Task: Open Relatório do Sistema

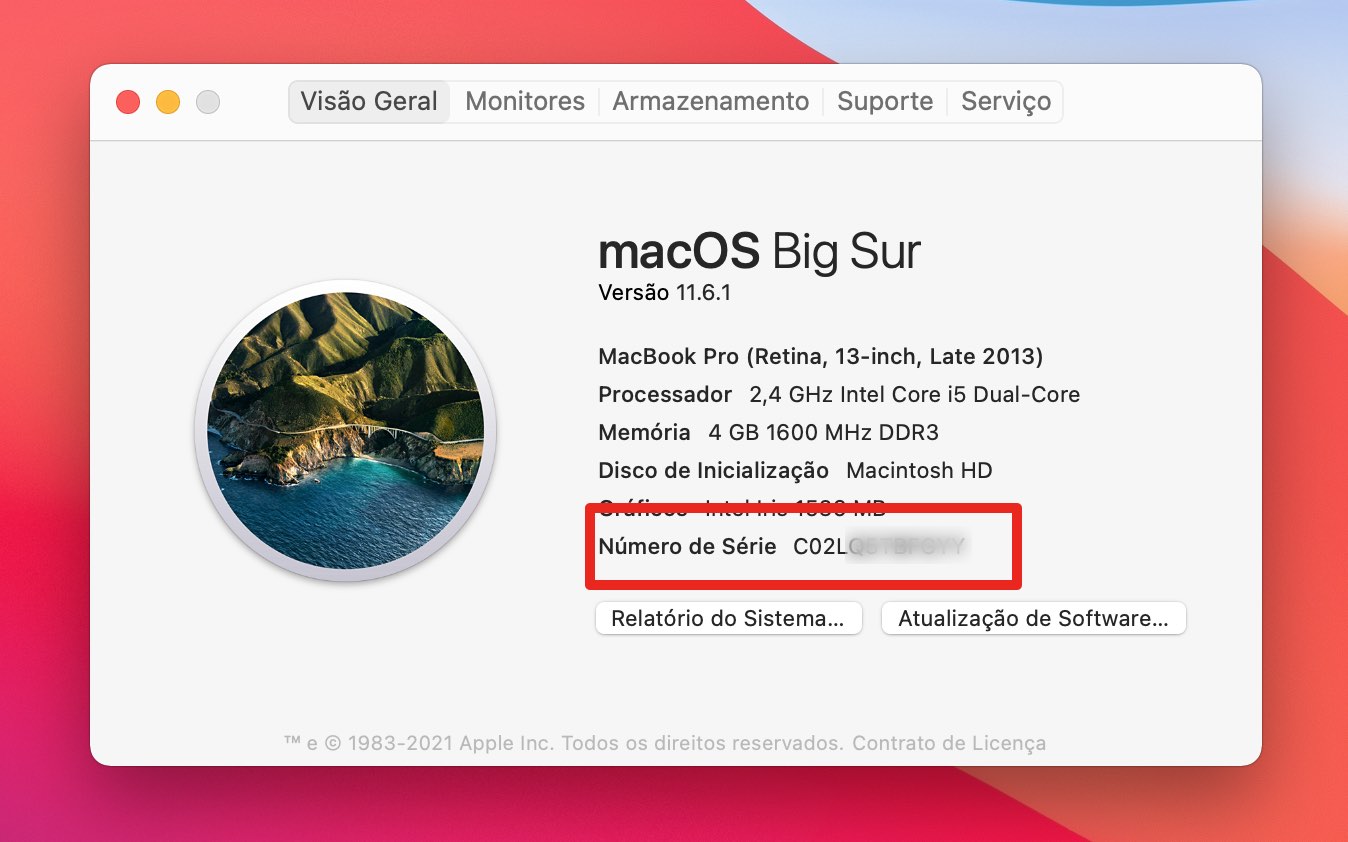Action: (728, 618)
